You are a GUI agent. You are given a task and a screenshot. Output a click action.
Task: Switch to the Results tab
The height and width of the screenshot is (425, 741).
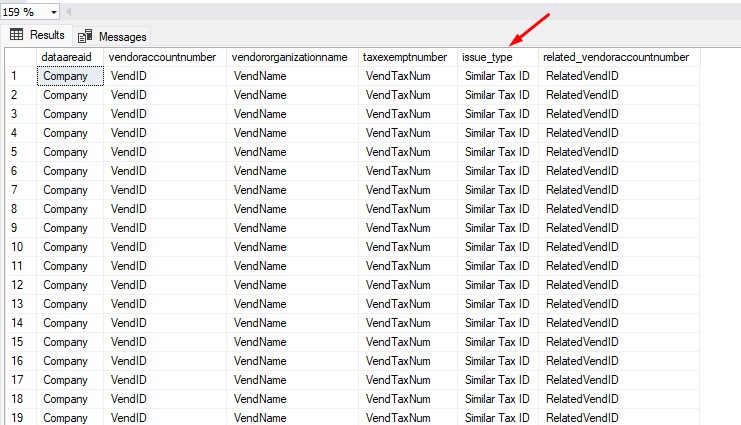(x=37, y=35)
